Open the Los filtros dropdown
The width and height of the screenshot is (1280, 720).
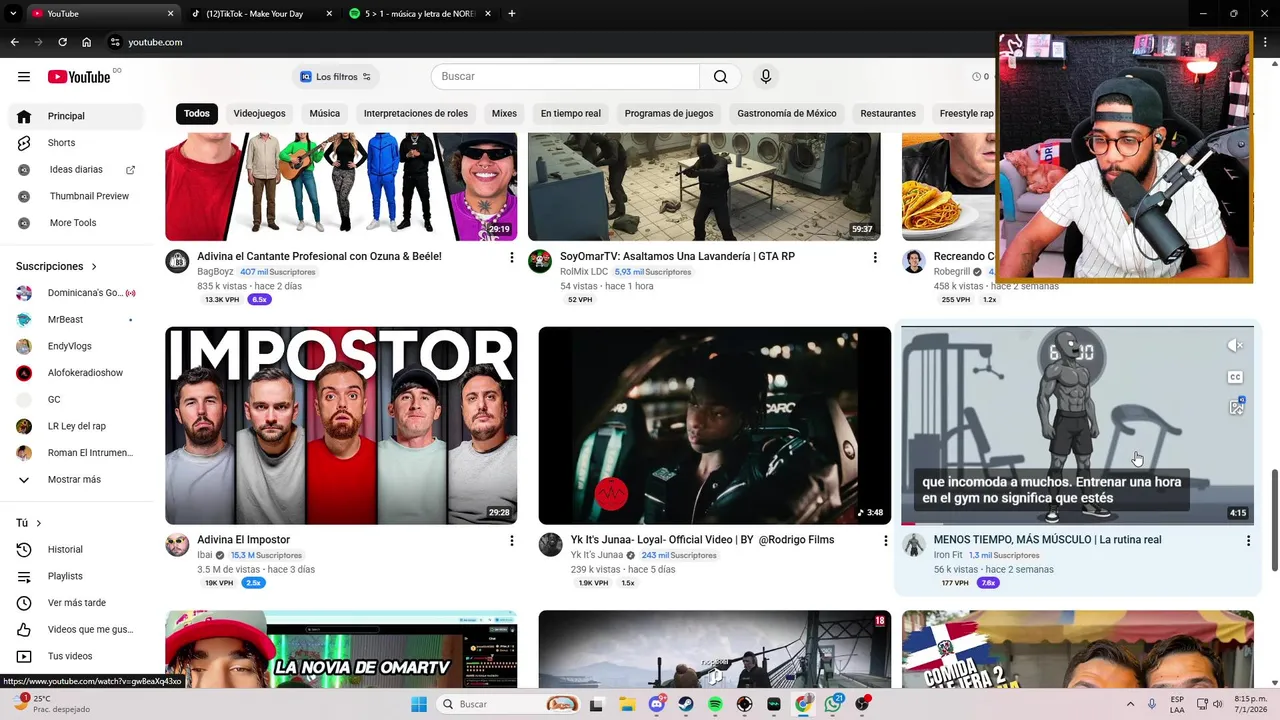336,77
